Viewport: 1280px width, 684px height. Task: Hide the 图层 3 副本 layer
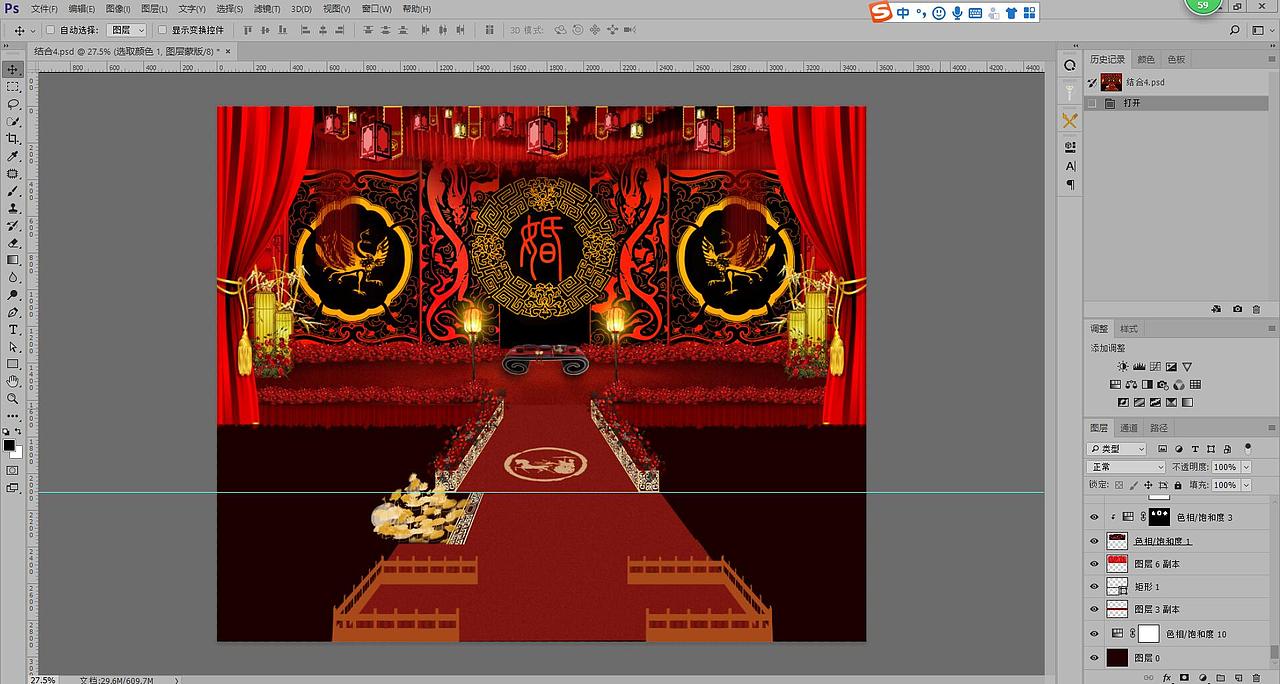point(1094,609)
